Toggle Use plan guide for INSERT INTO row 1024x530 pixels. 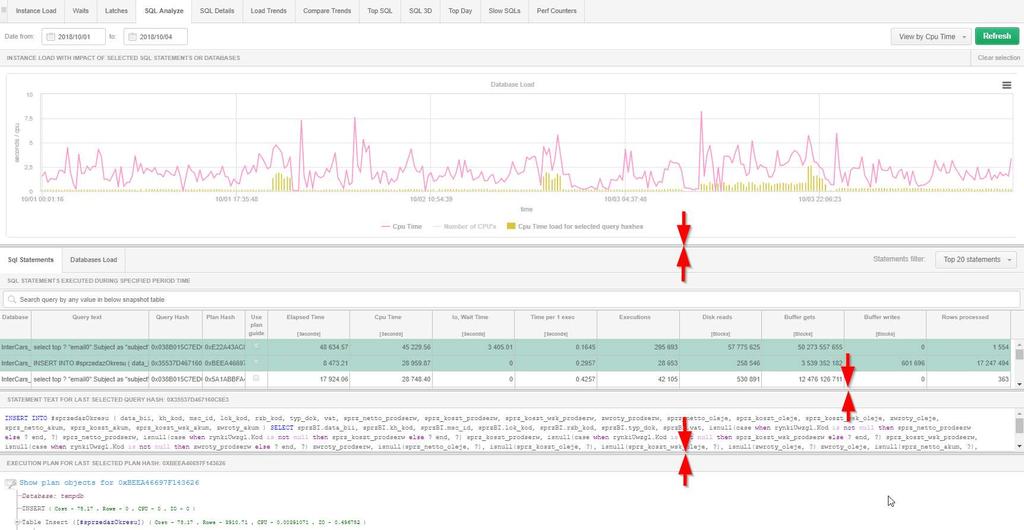click(255, 362)
